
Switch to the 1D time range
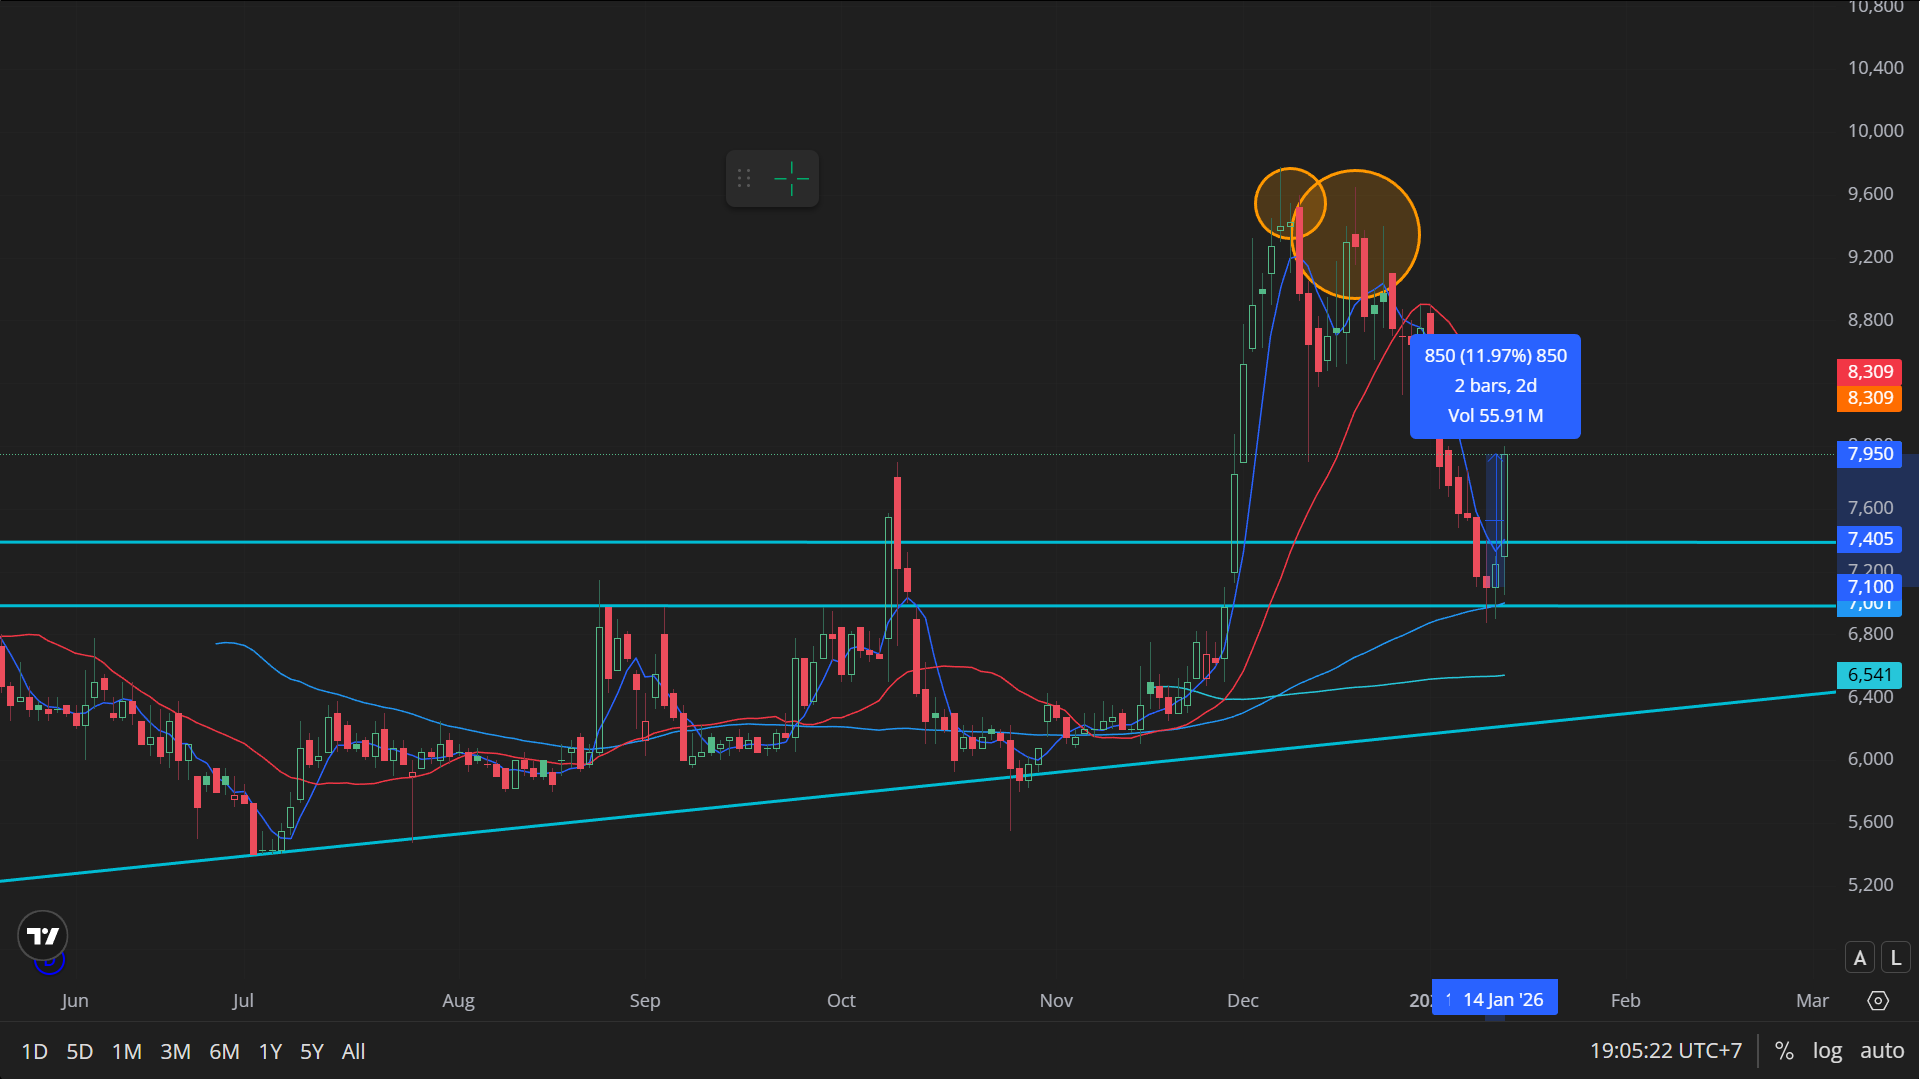tap(35, 1052)
